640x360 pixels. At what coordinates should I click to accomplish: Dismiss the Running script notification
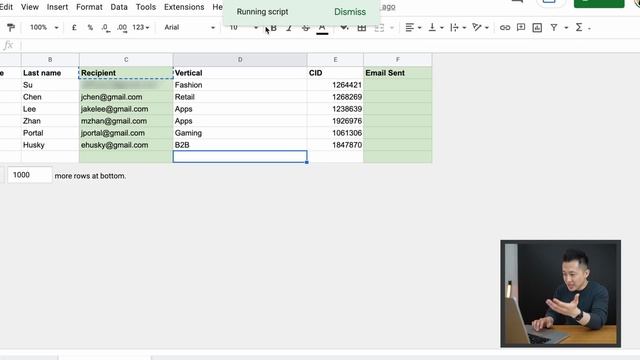click(350, 12)
